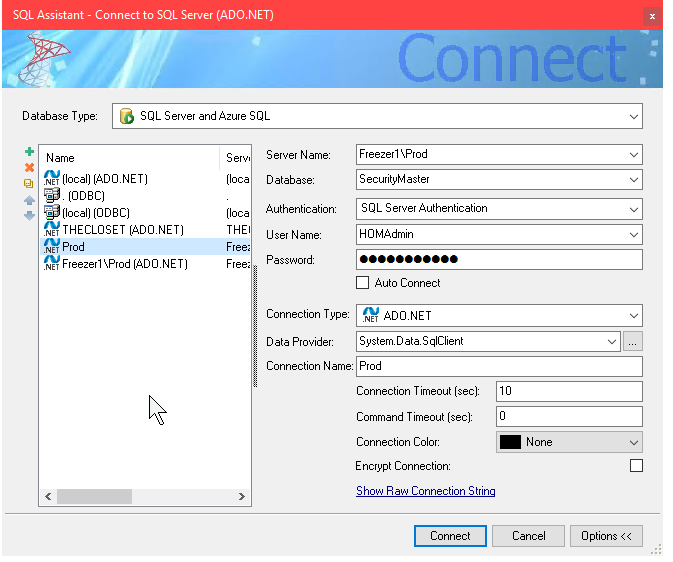673x562 pixels.
Task: Select the (local) (ADO.NET) connection row
Action: 146,179
